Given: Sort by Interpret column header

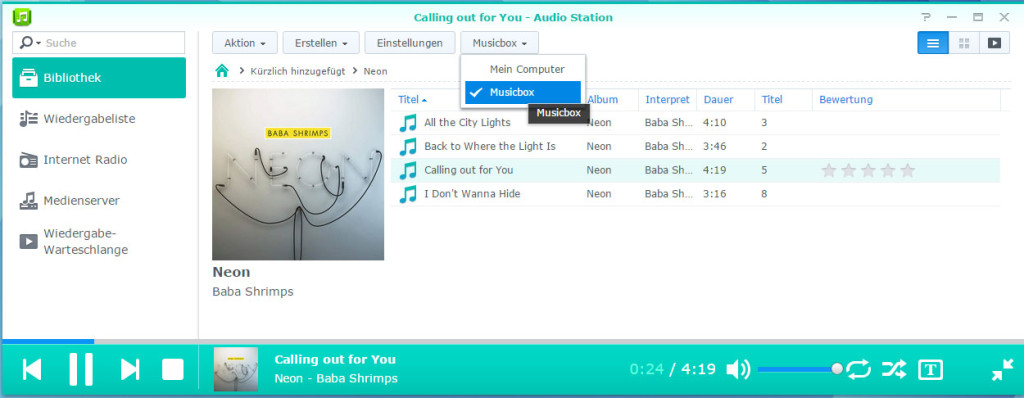Looking at the screenshot, I should click(667, 100).
